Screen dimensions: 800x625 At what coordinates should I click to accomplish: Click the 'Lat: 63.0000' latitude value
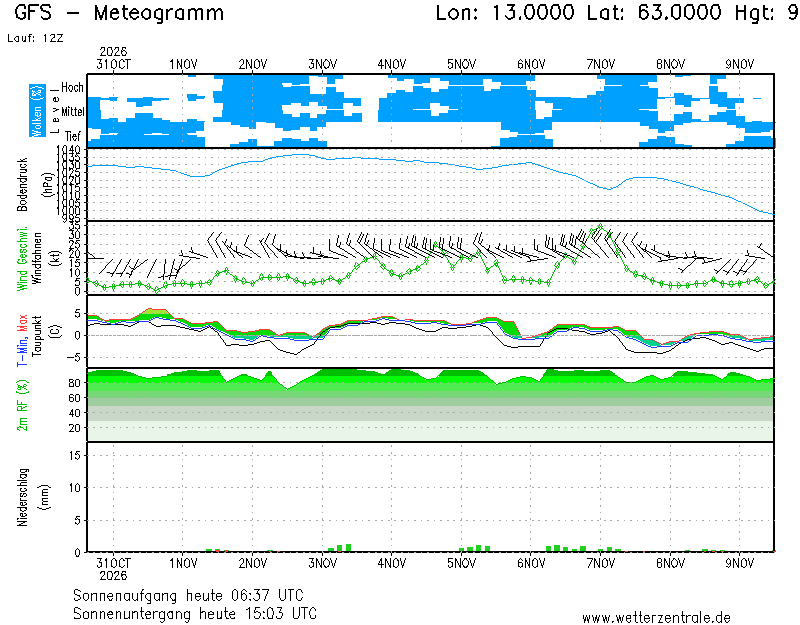pyautogui.click(x=654, y=13)
